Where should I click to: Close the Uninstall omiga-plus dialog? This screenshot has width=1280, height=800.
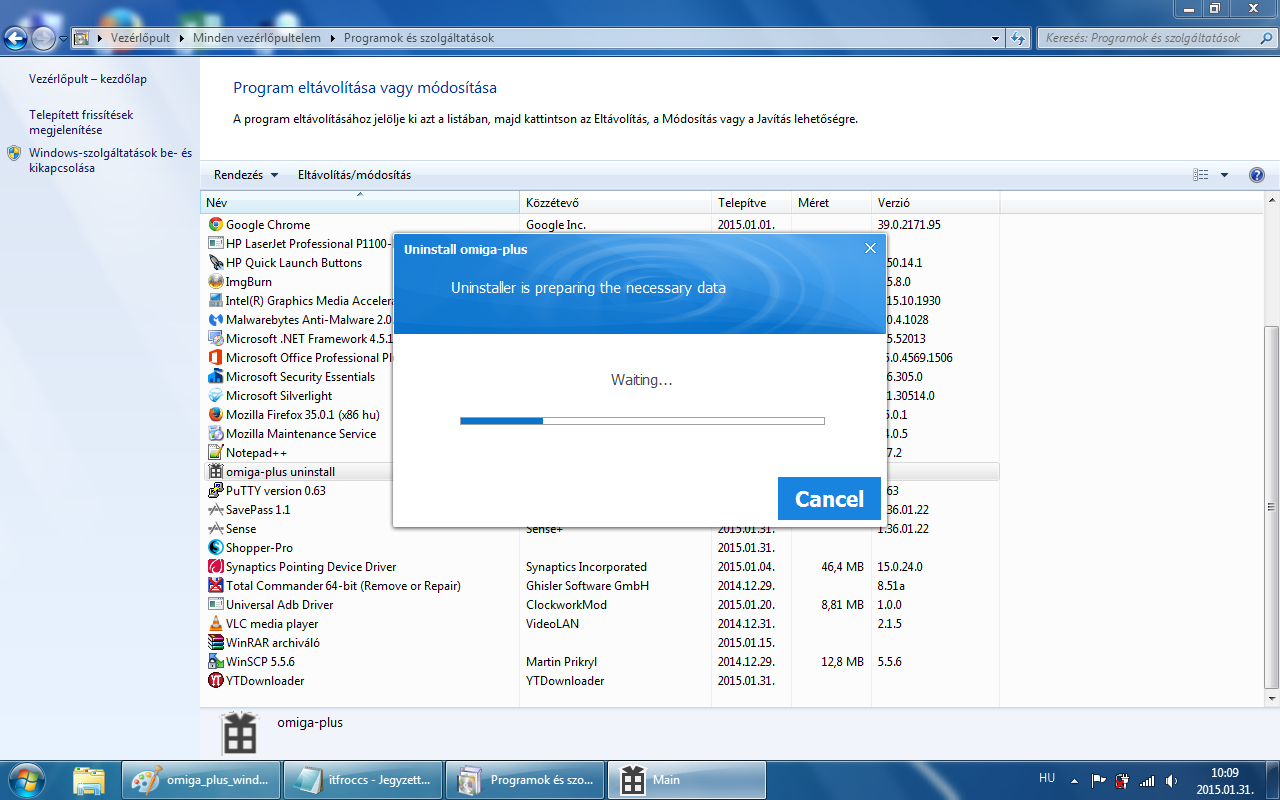870,249
